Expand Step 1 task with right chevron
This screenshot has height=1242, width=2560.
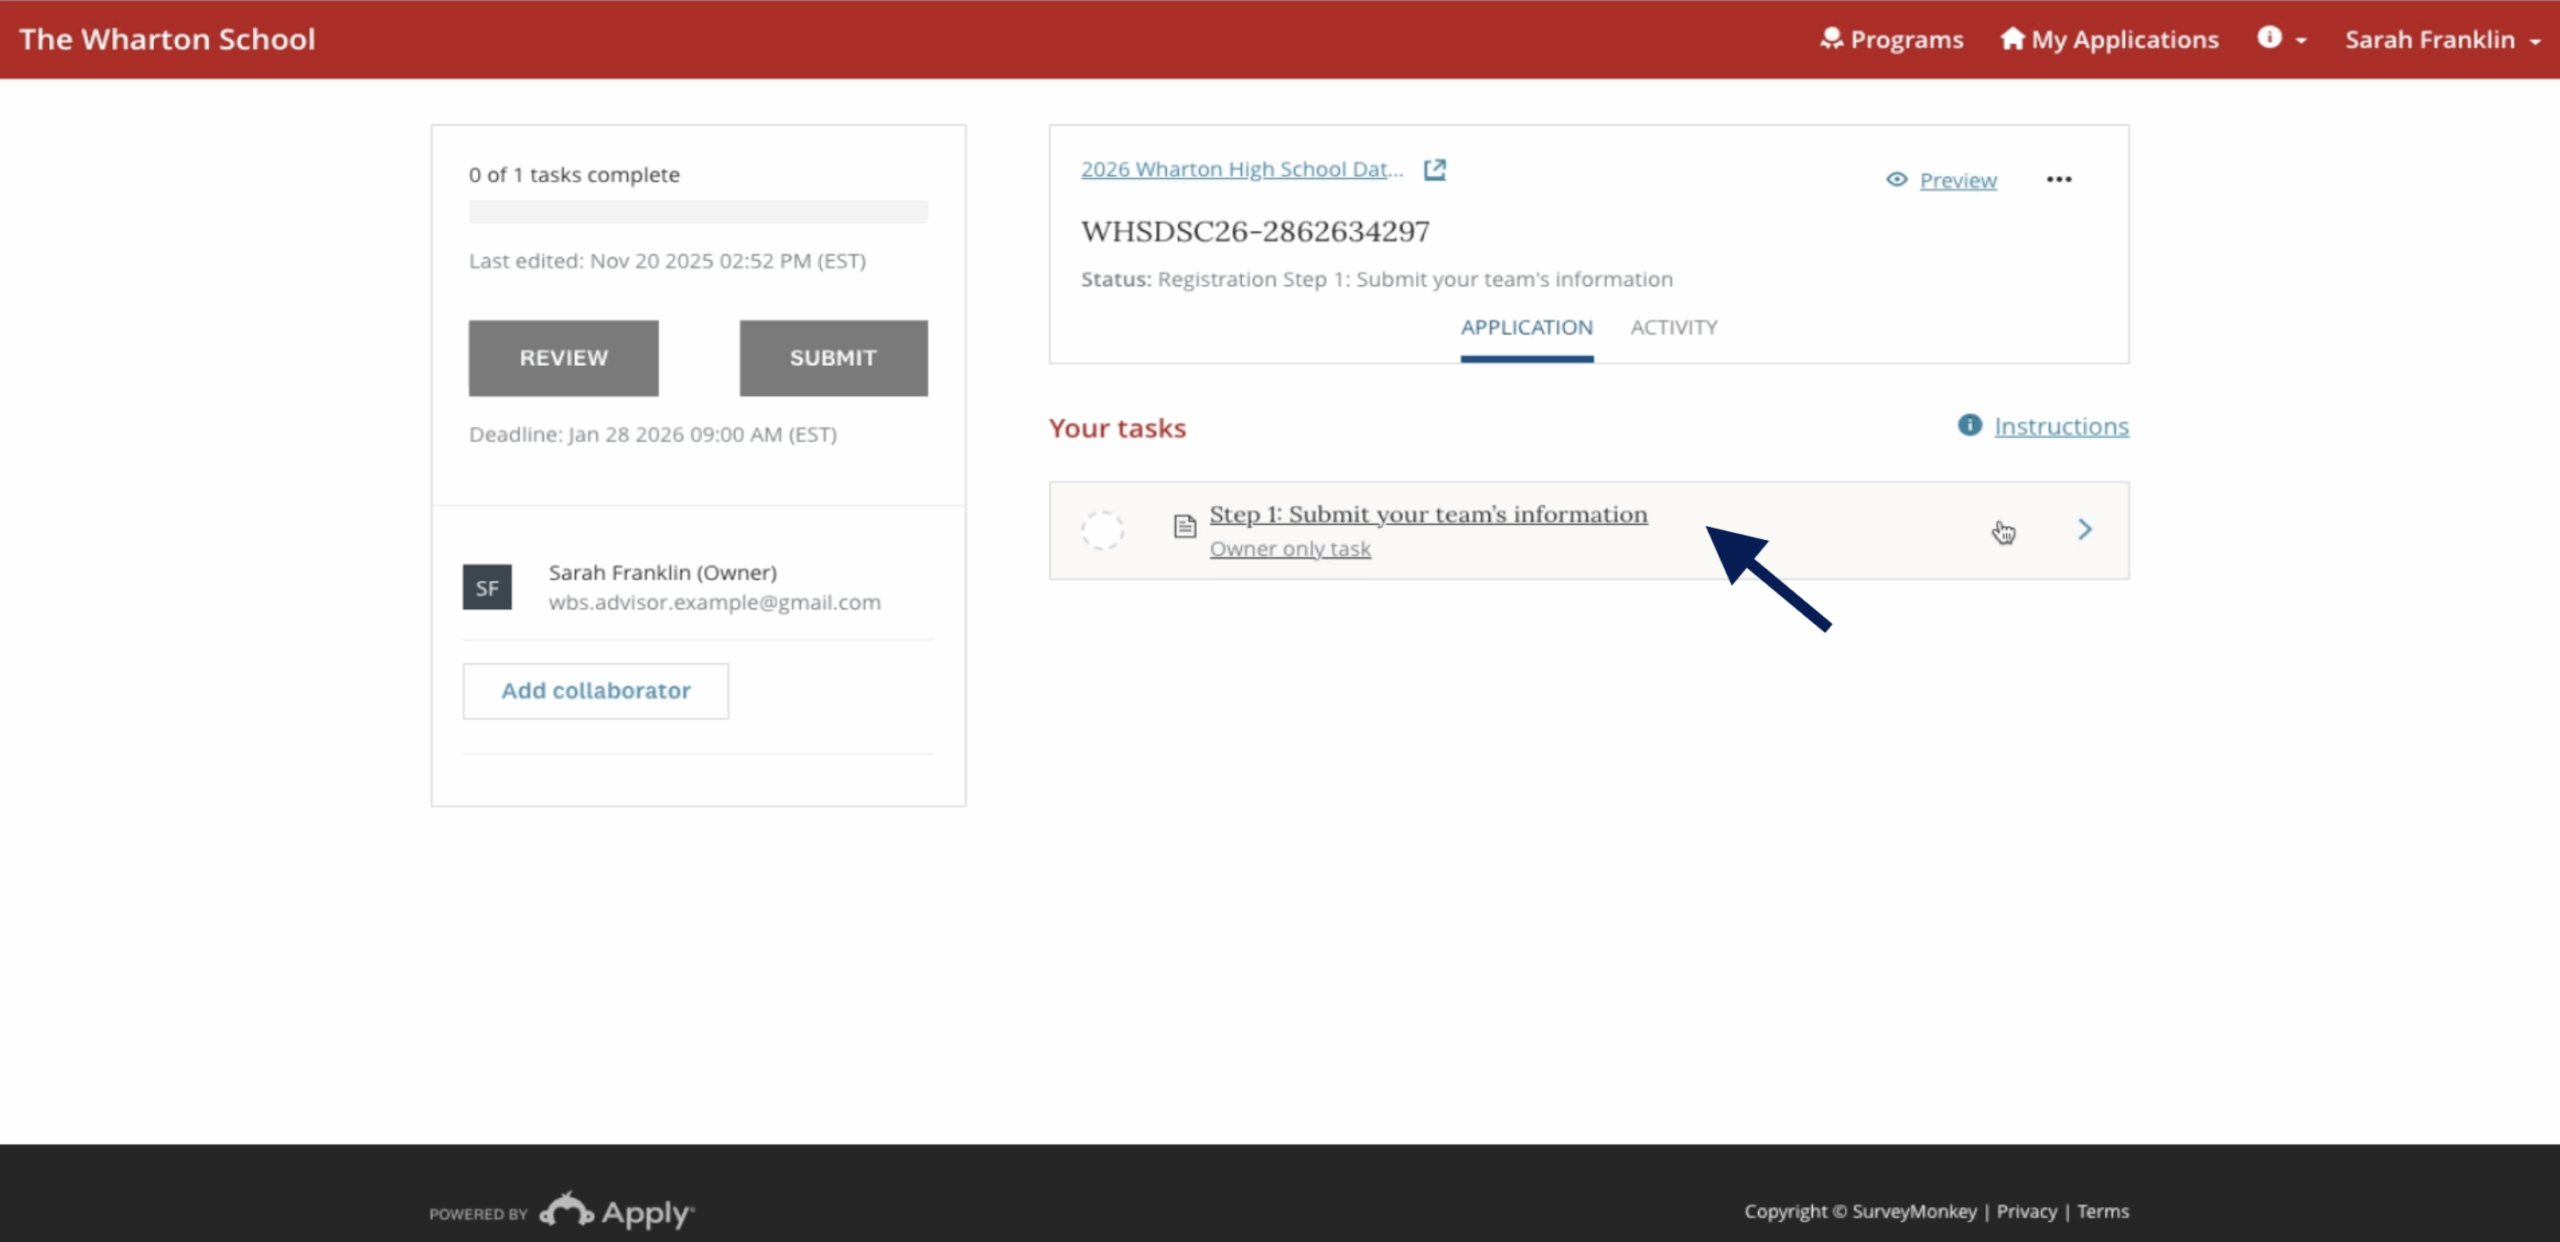tap(2084, 530)
